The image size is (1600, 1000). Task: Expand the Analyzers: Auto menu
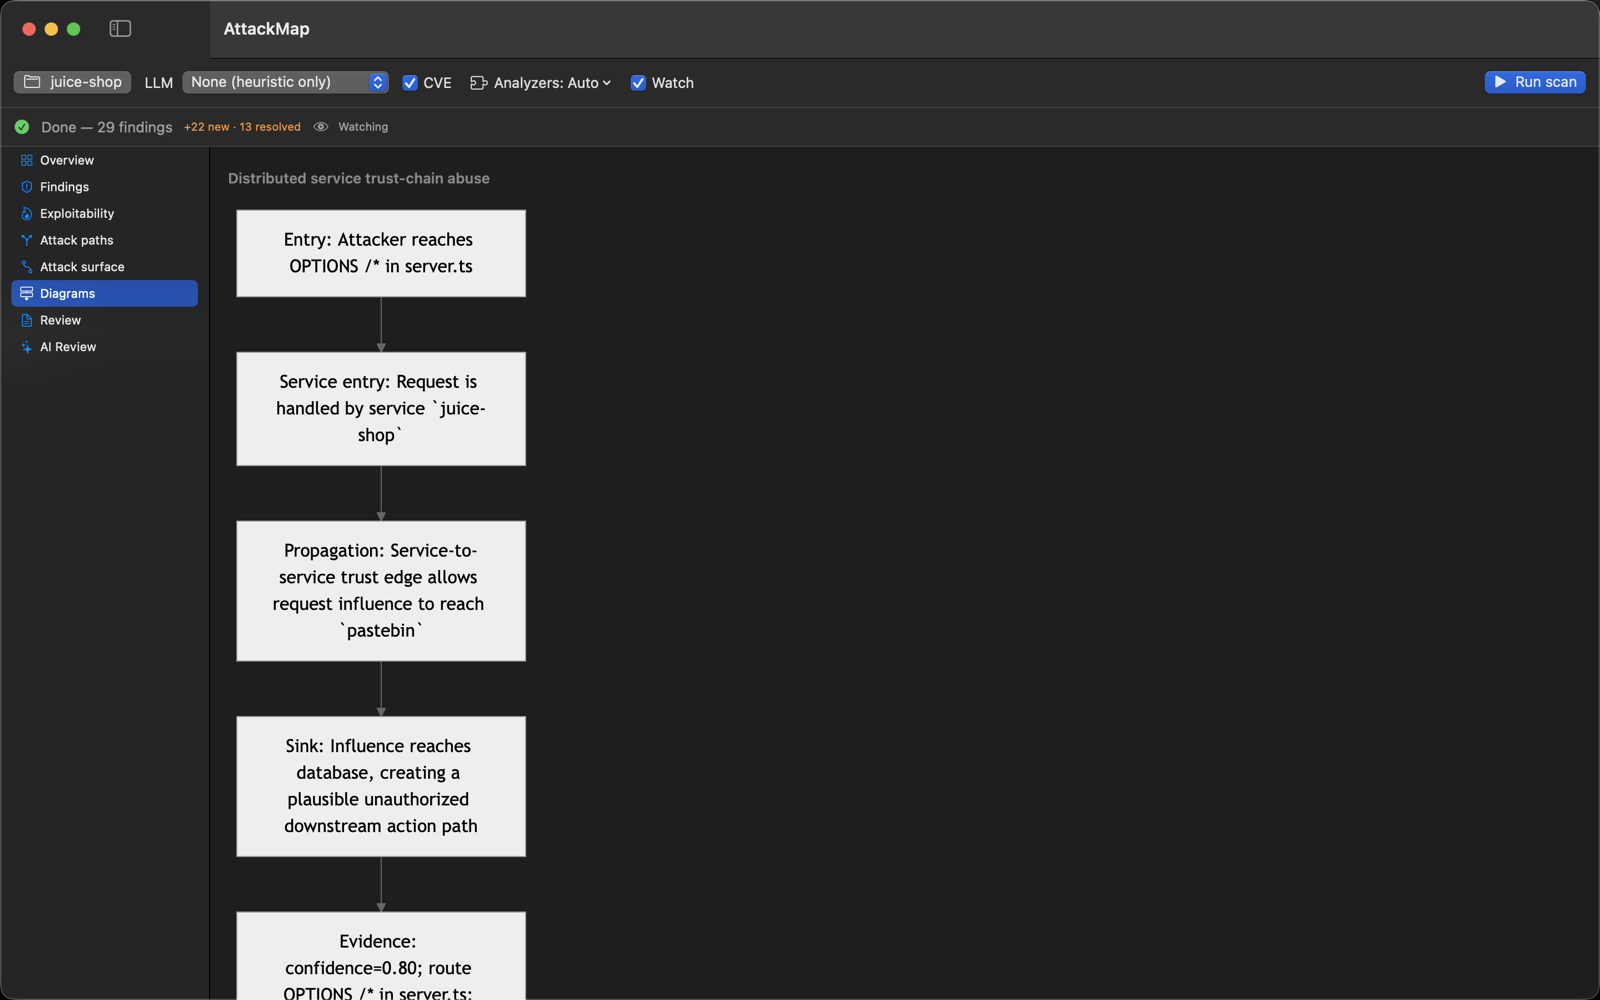point(541,83)
